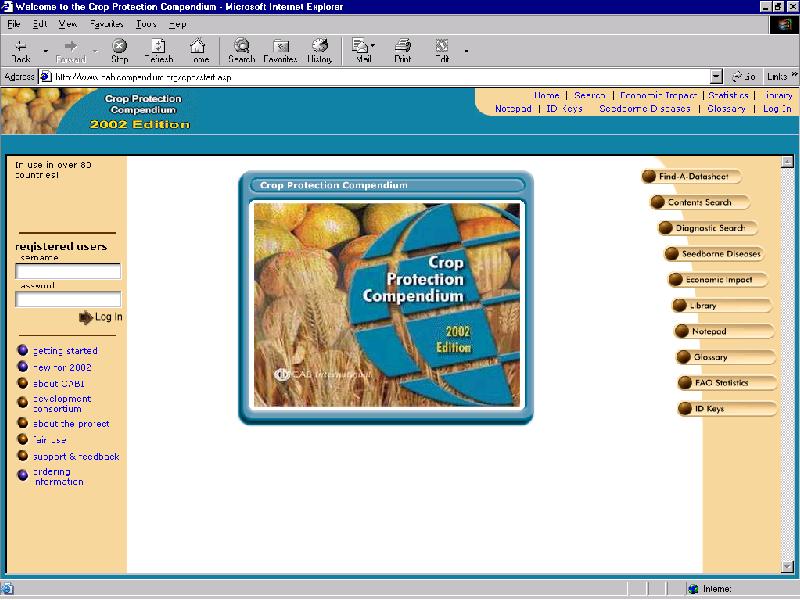The image size is (800, 600).
Task: Open FAO Statistics from the right panel
Action: [728, 383]
